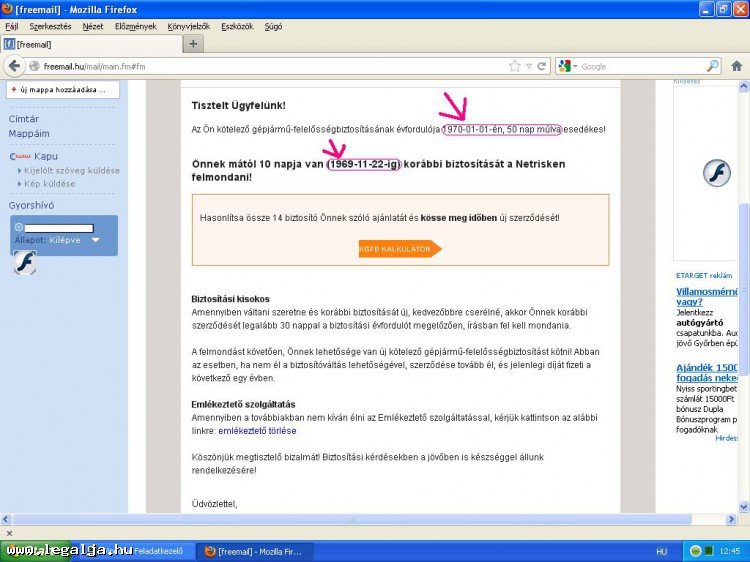The width and height of the screenshot is (750, 562).
Task: Click the search magnifier icon
Action: [712, 66]
